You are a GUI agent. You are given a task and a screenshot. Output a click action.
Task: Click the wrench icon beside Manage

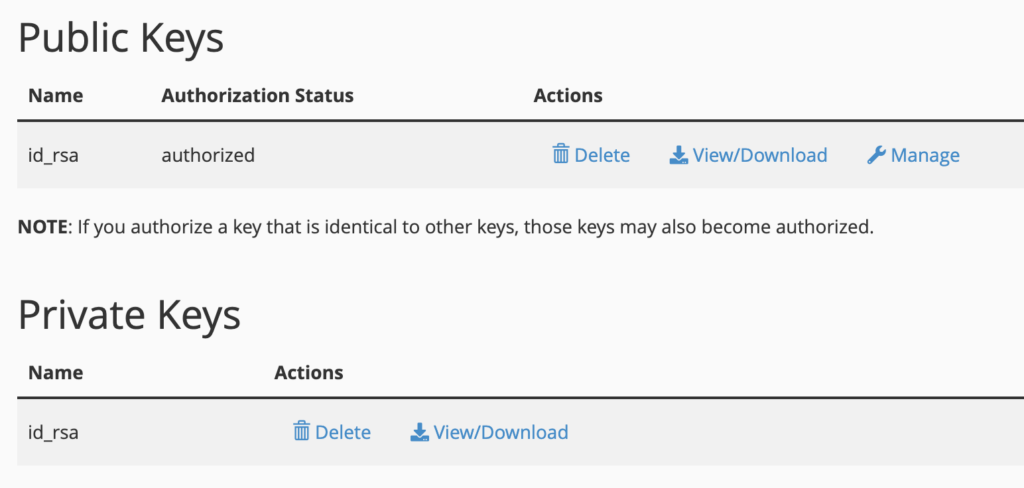coord(876,155)
